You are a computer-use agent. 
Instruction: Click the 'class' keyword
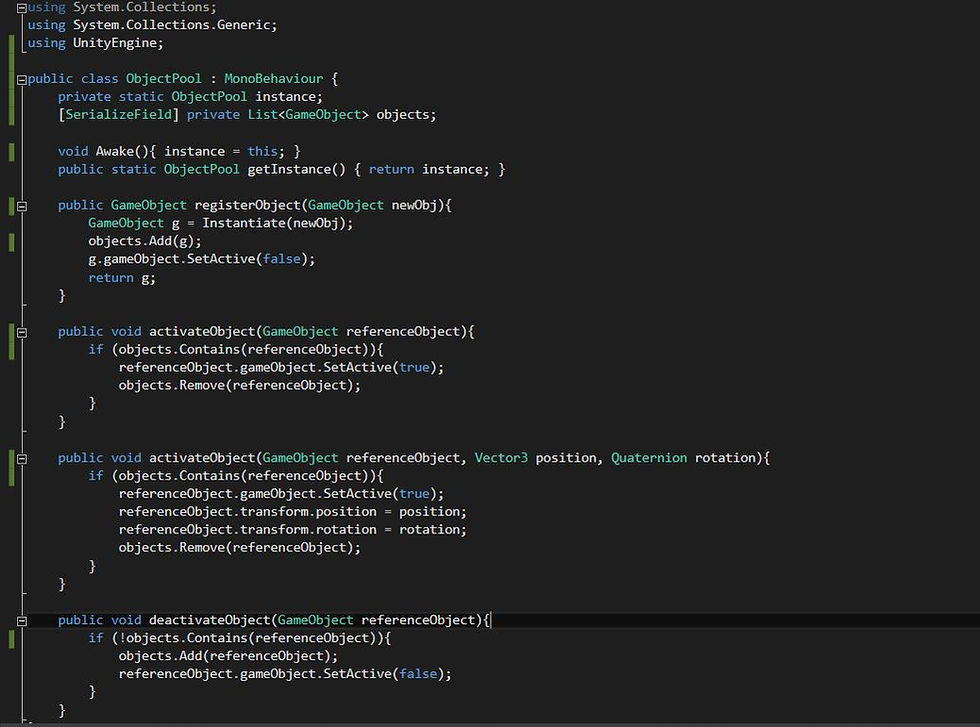99,79
